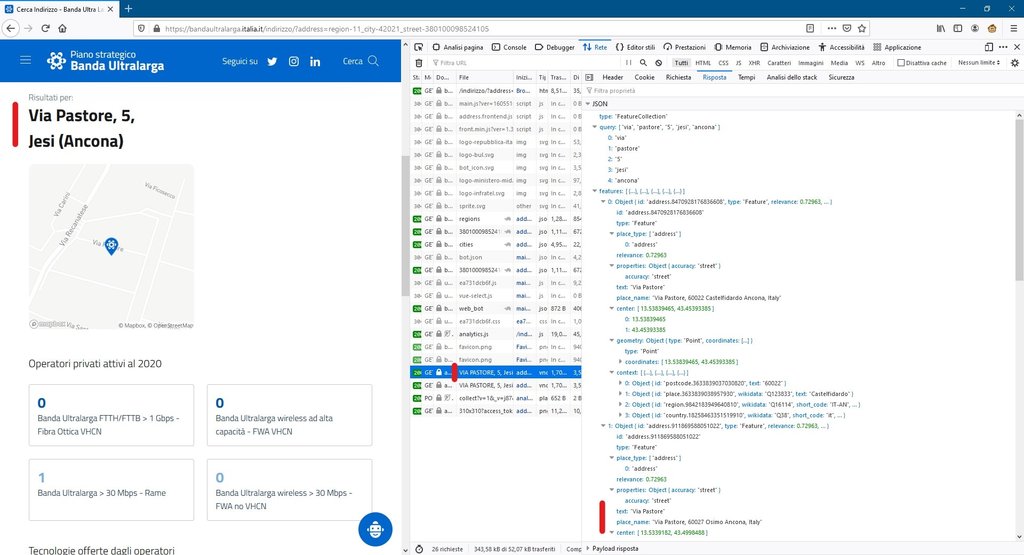Clear the network log with trash icon
The height and width of the screenshot is (555, 1024).
coord(418,62)
